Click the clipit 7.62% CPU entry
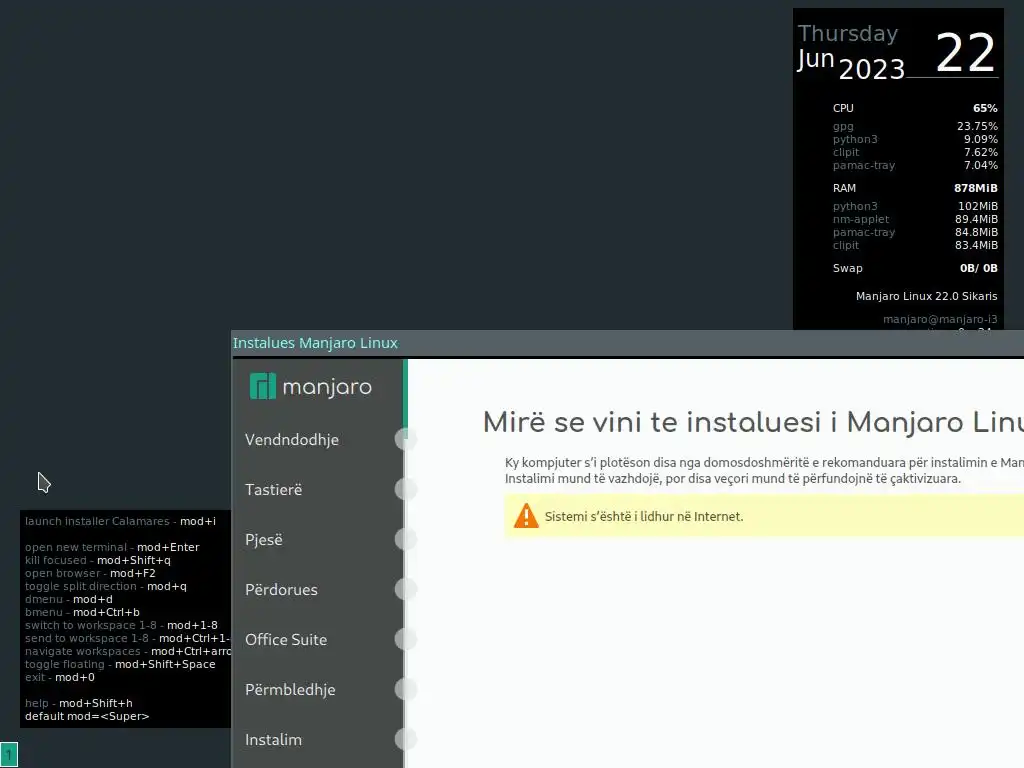The image size is (1024, 768). pyautogui.click(x=915, y=152)
